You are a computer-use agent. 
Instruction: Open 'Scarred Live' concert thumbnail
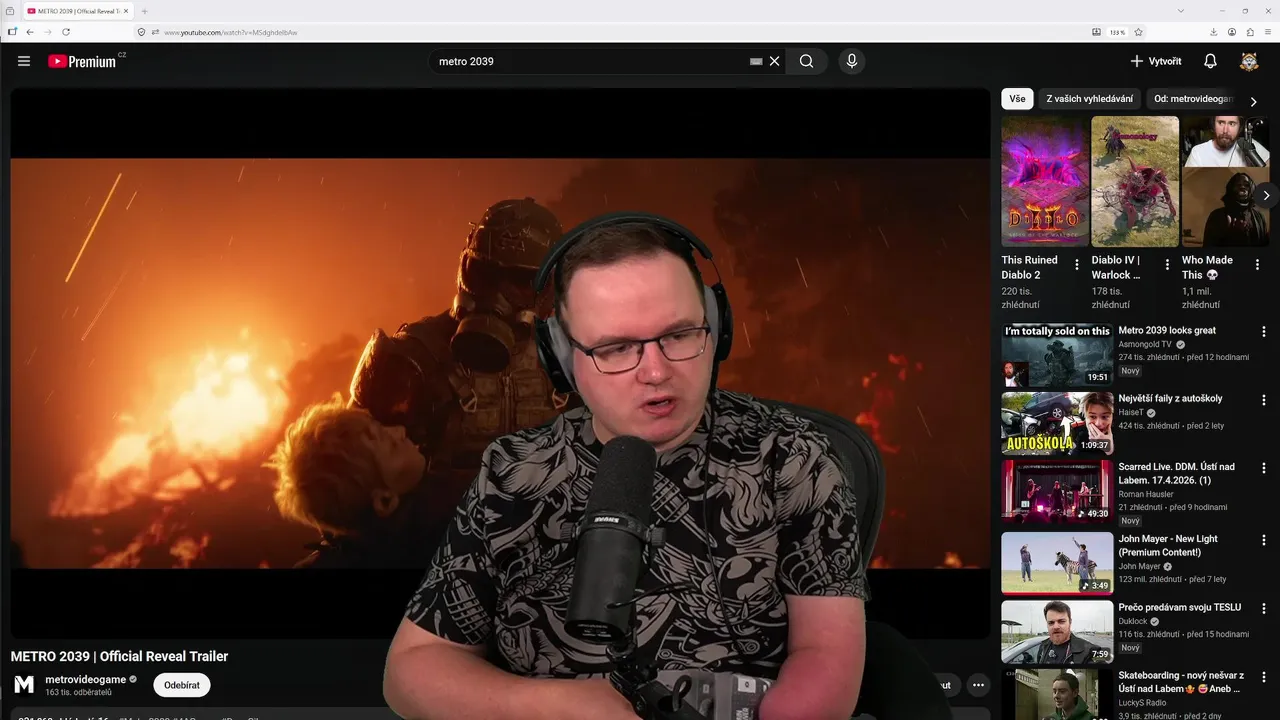pyautogui.click(x=1057, y=491)
